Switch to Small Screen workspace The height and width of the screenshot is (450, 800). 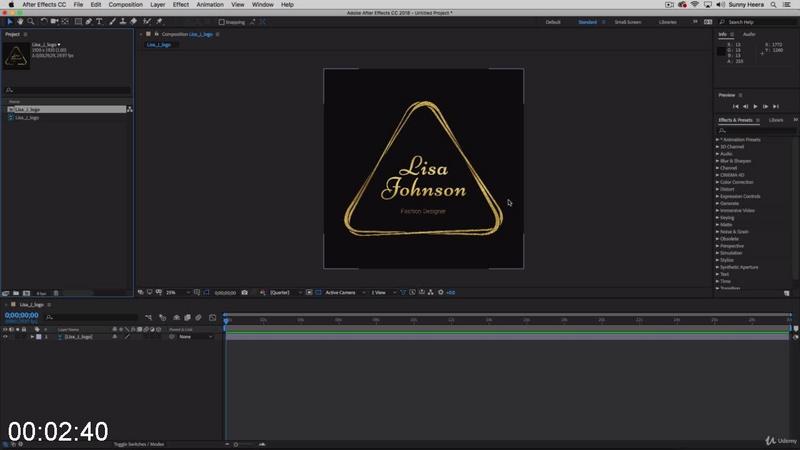coord(628,22)
